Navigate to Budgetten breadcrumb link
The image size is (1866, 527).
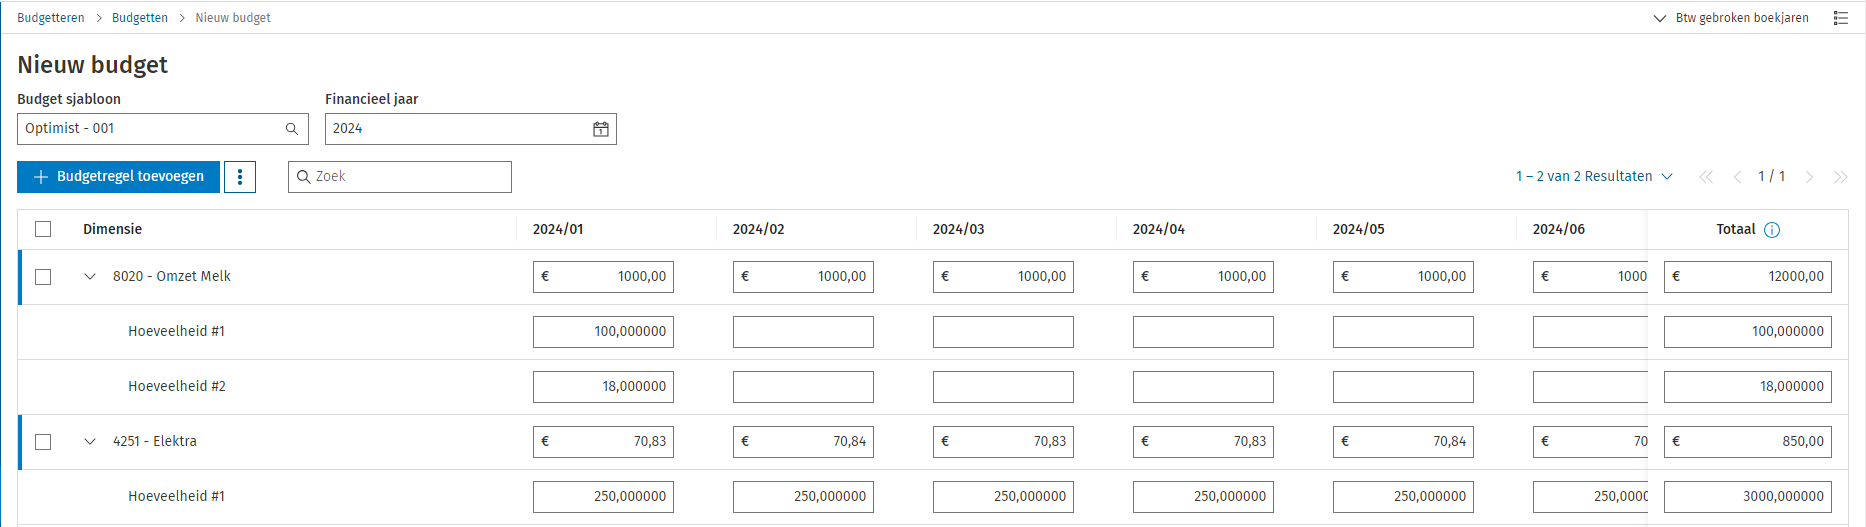click(x=140, y=18)
